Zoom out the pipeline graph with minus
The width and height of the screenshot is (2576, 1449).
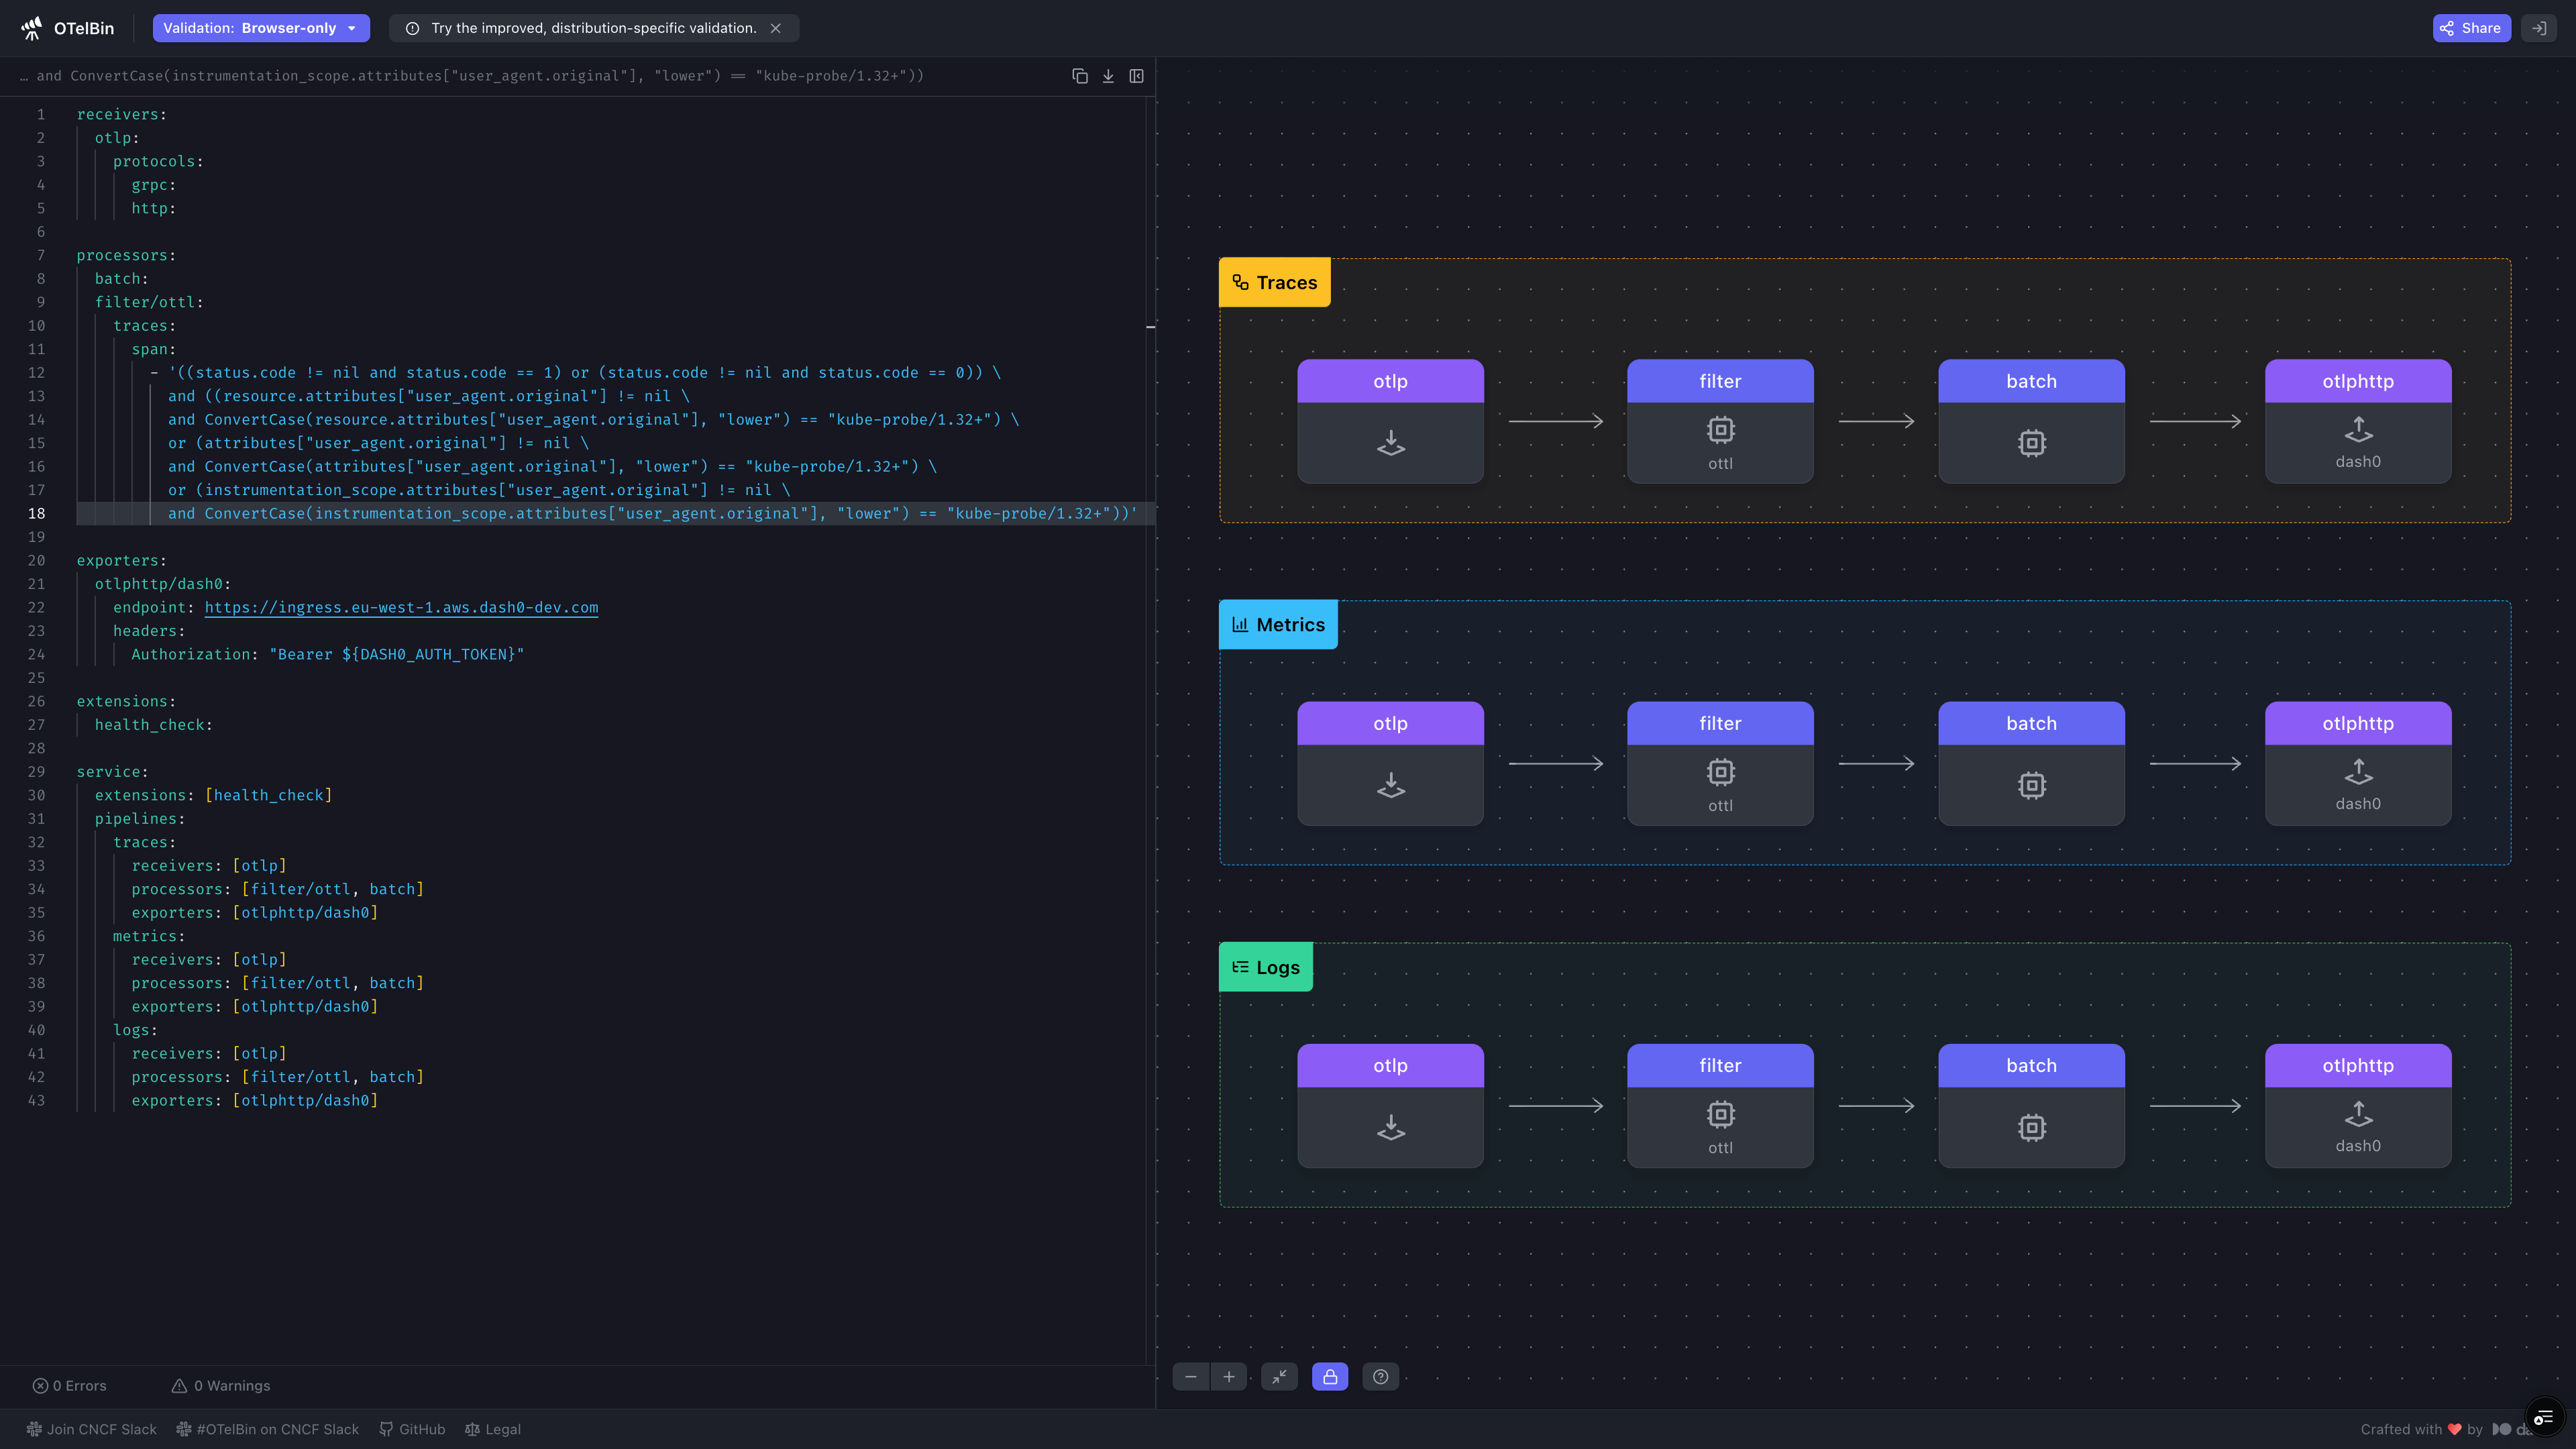[x=1191, y=1377]
